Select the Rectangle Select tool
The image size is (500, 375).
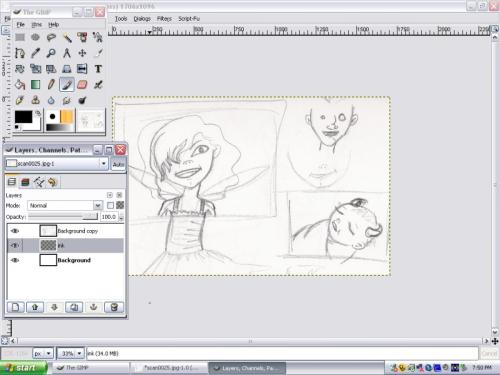pyautogui.click(x=20, y=37)
